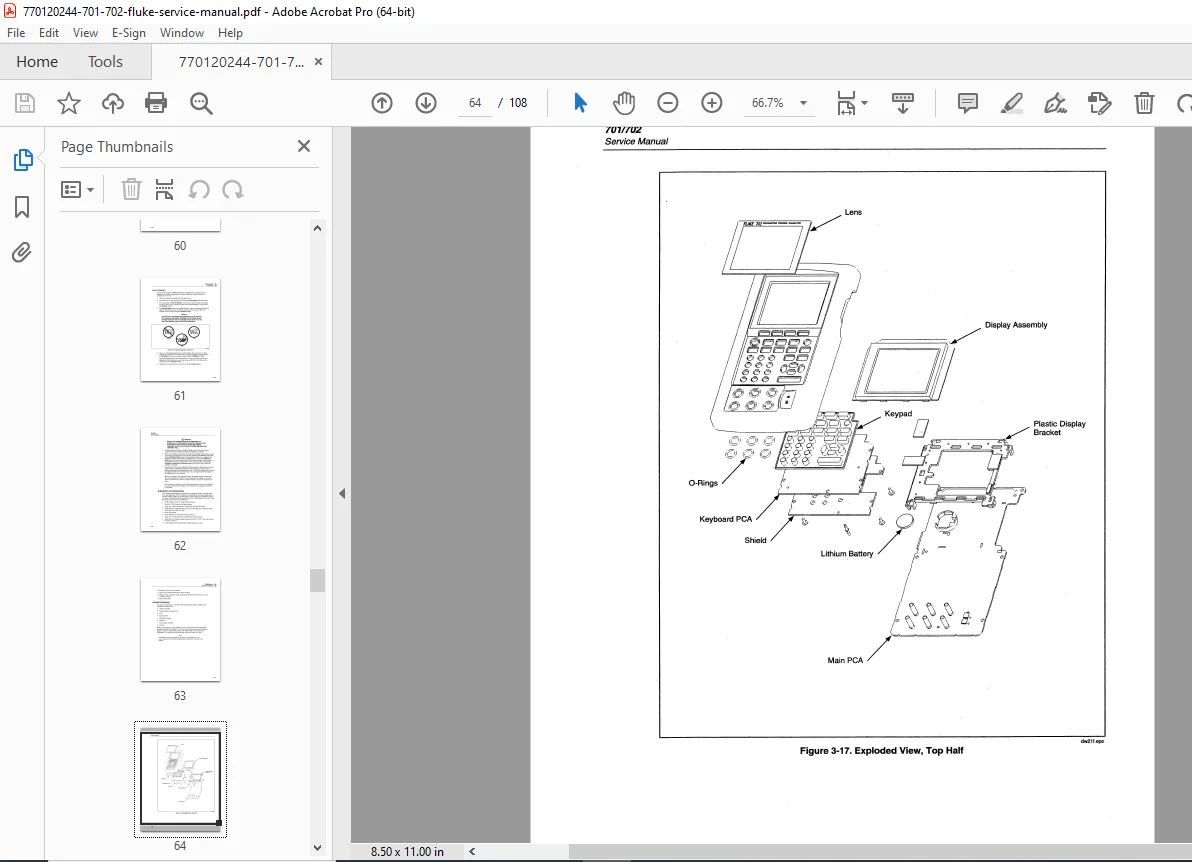The image size is (1192, 862).
Task: Activate the Hand pan tool
Action: (x=623, y=103)
